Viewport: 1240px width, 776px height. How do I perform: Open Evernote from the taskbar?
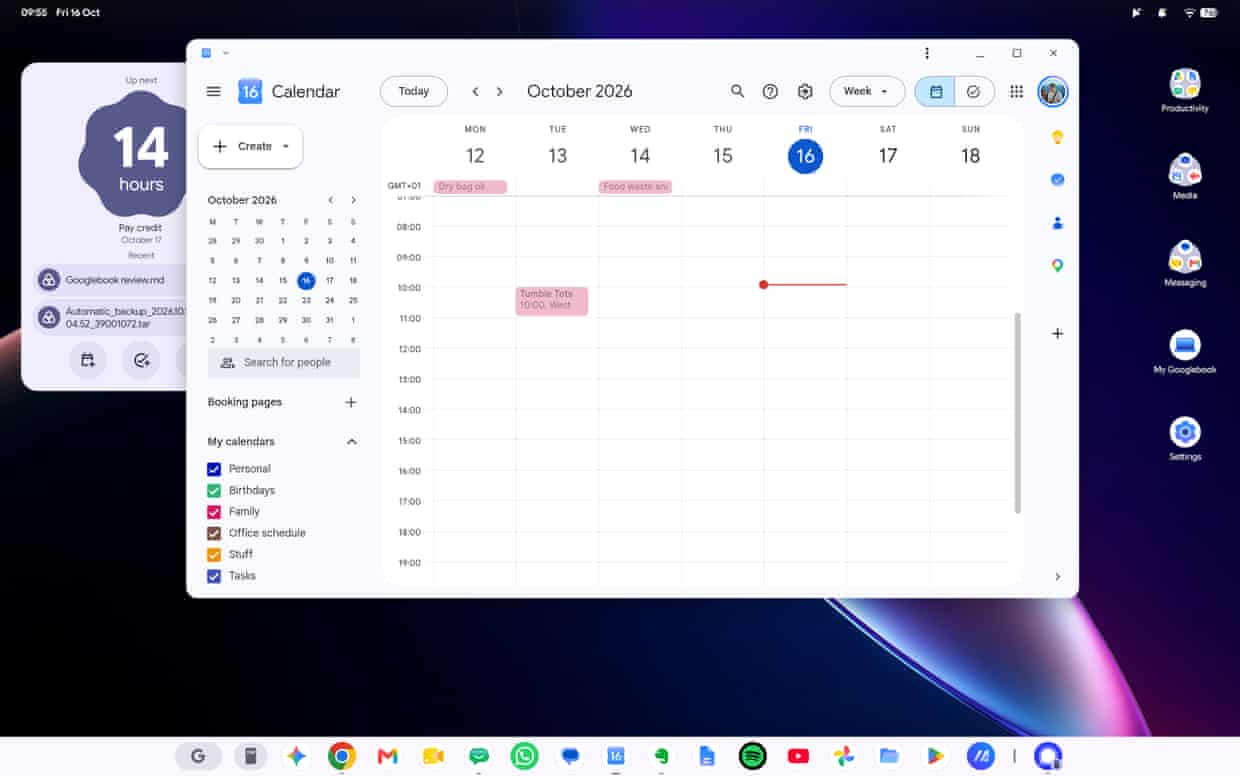[x=661, y=756]
